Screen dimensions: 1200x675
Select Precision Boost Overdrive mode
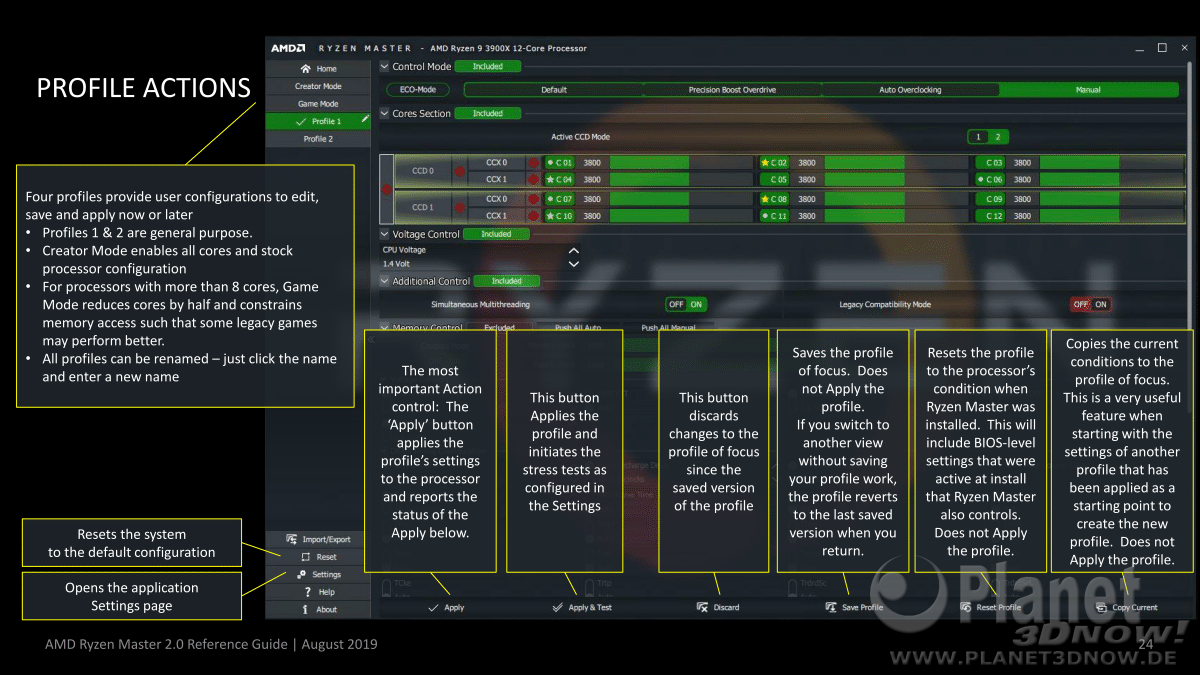[x=732, y=90]
